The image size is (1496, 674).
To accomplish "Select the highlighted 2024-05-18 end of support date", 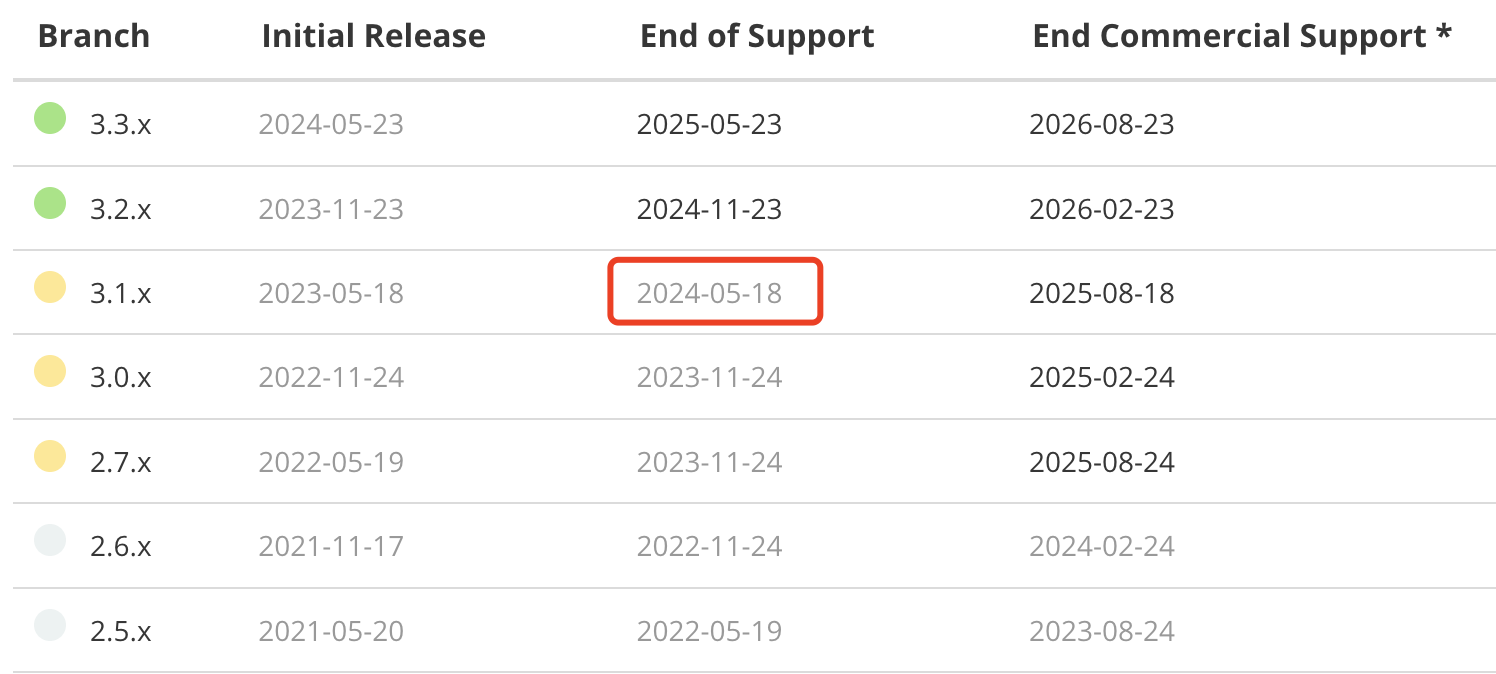I will click(x=710, y=293).
